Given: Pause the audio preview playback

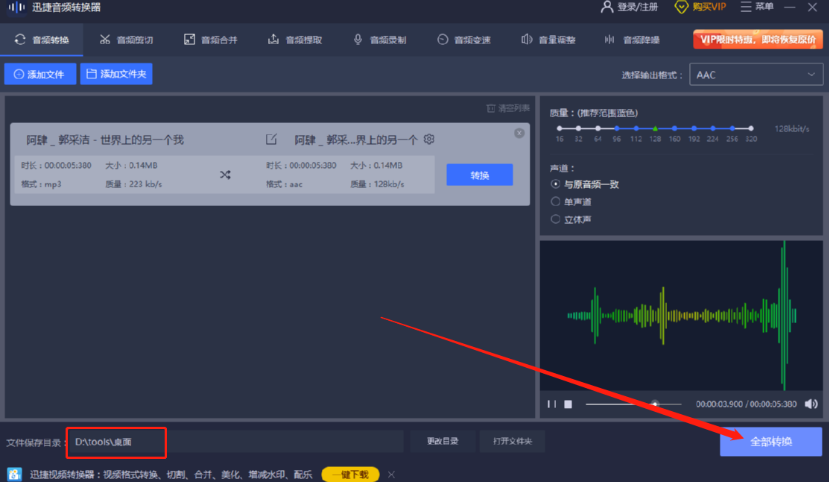Looking at the screenshot, I should click(x=551, y=404).
